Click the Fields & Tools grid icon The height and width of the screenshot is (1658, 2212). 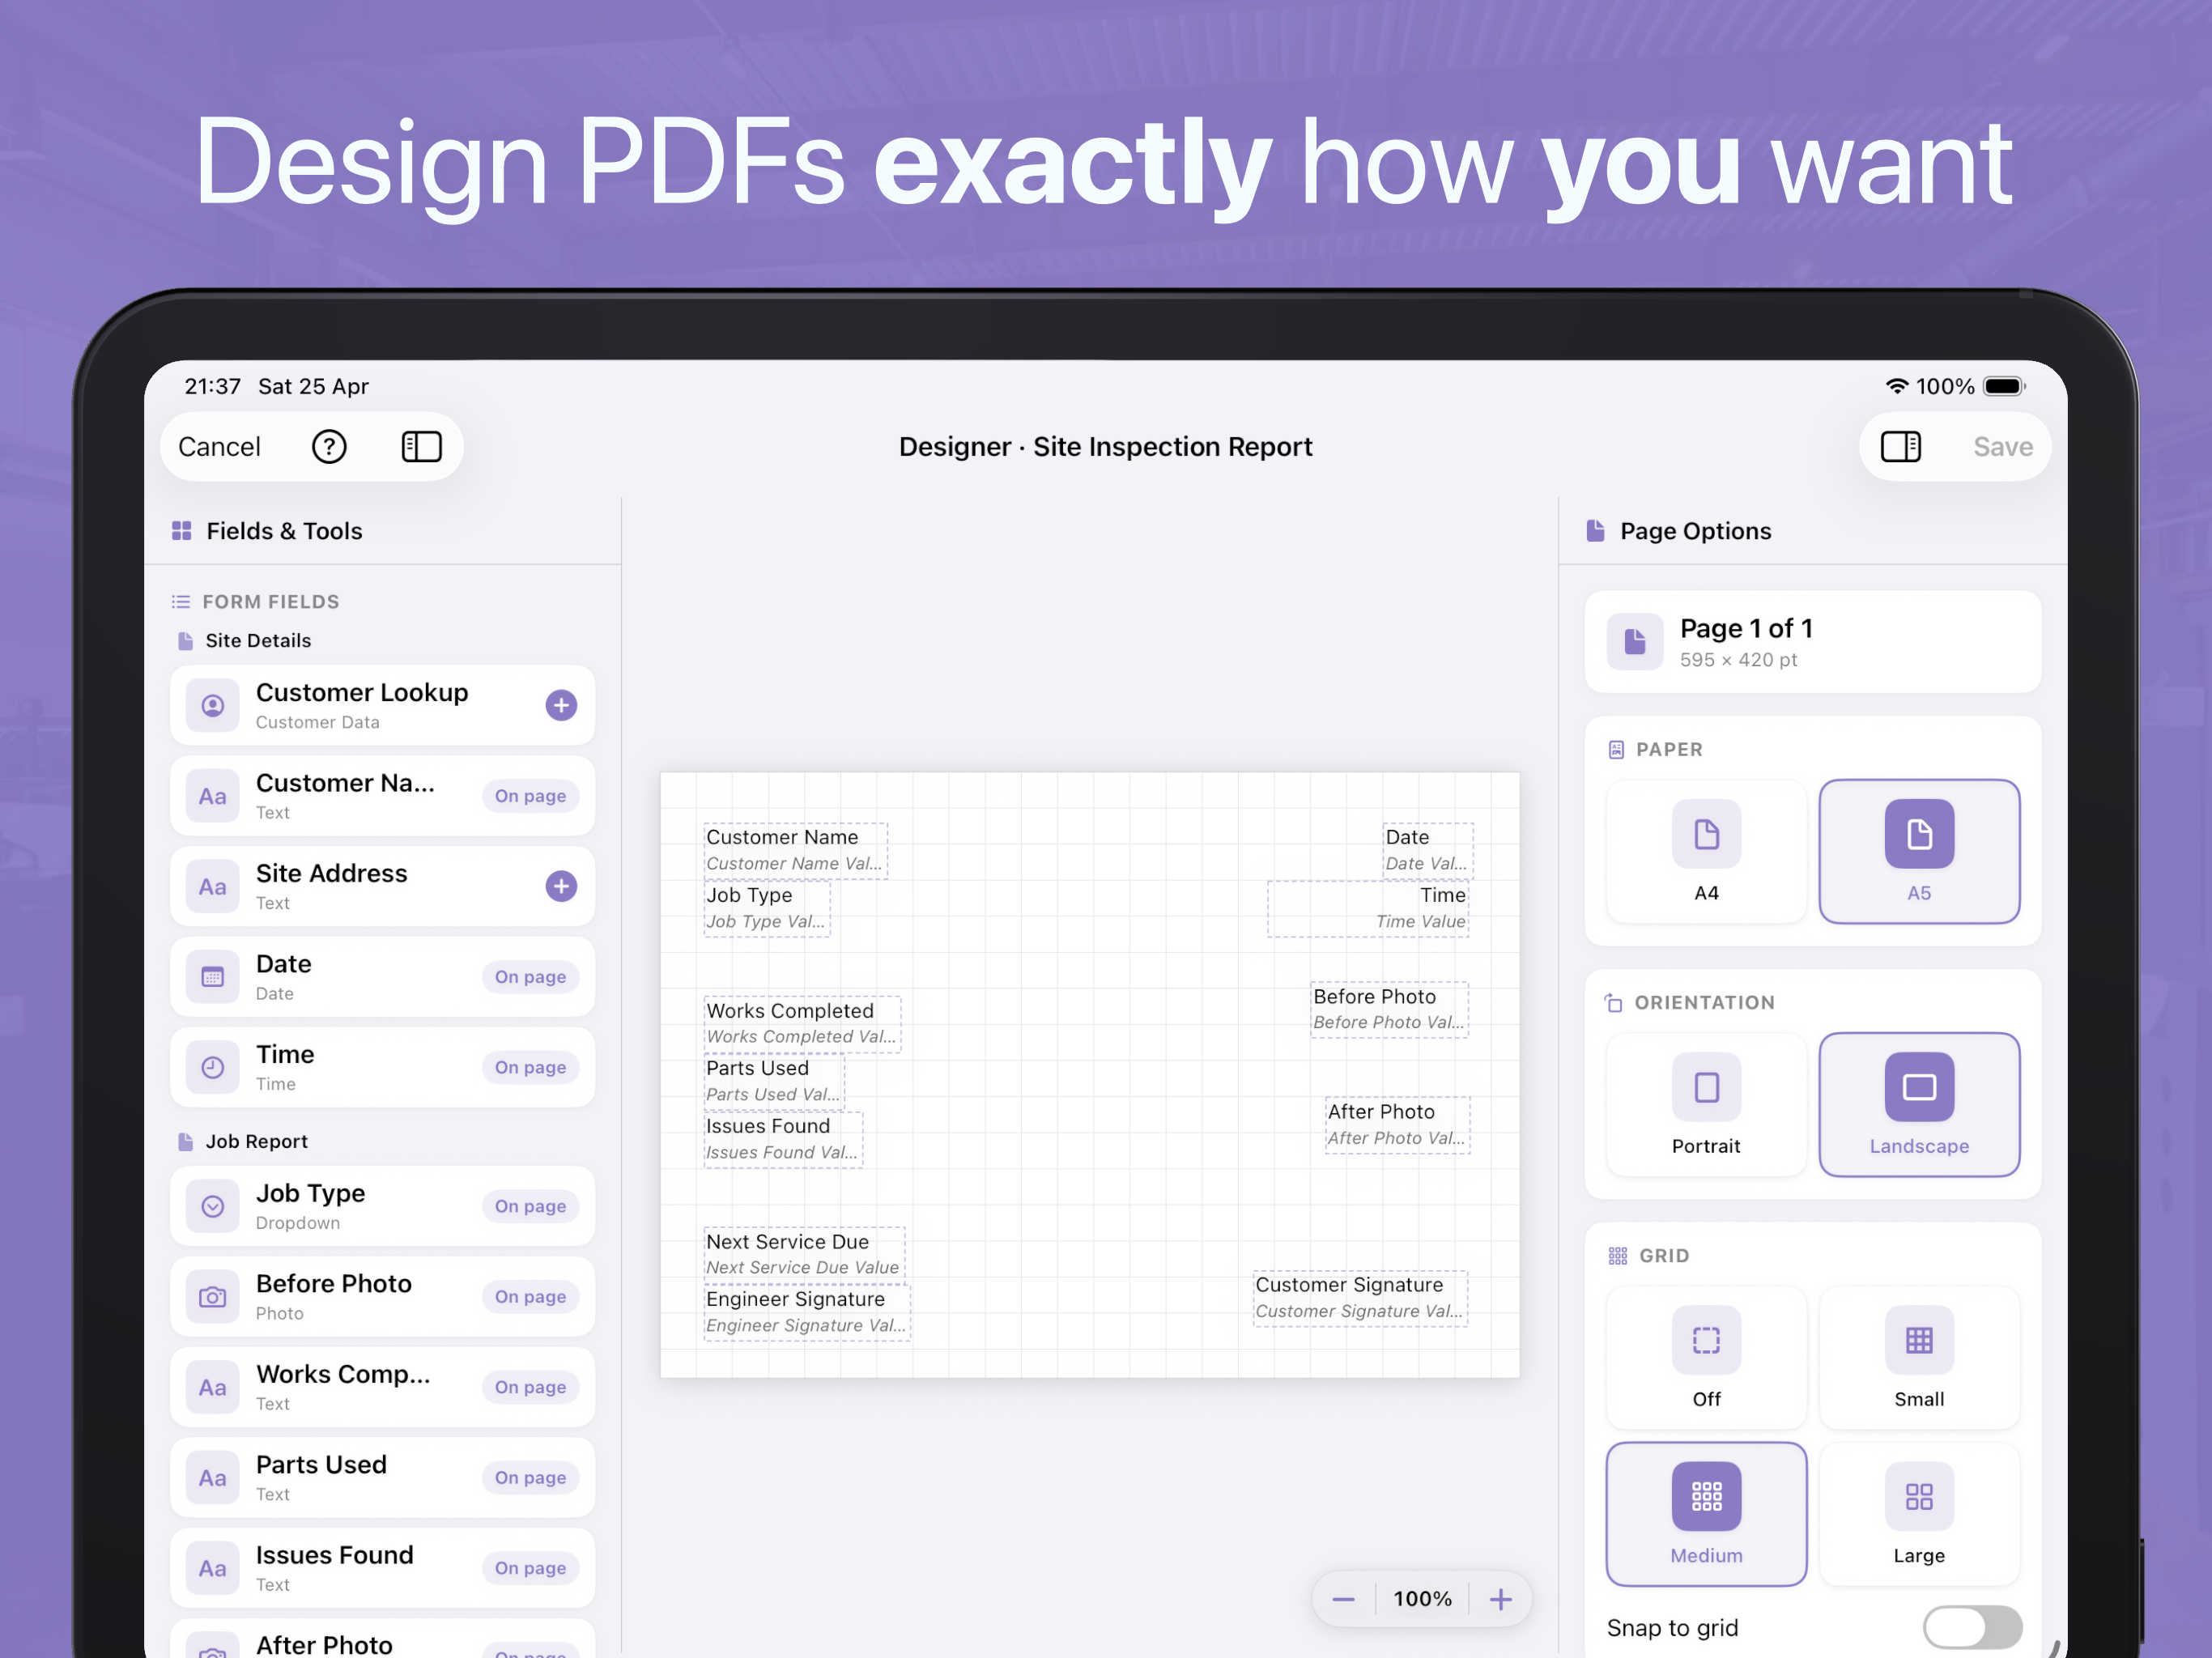pos(181,530)
